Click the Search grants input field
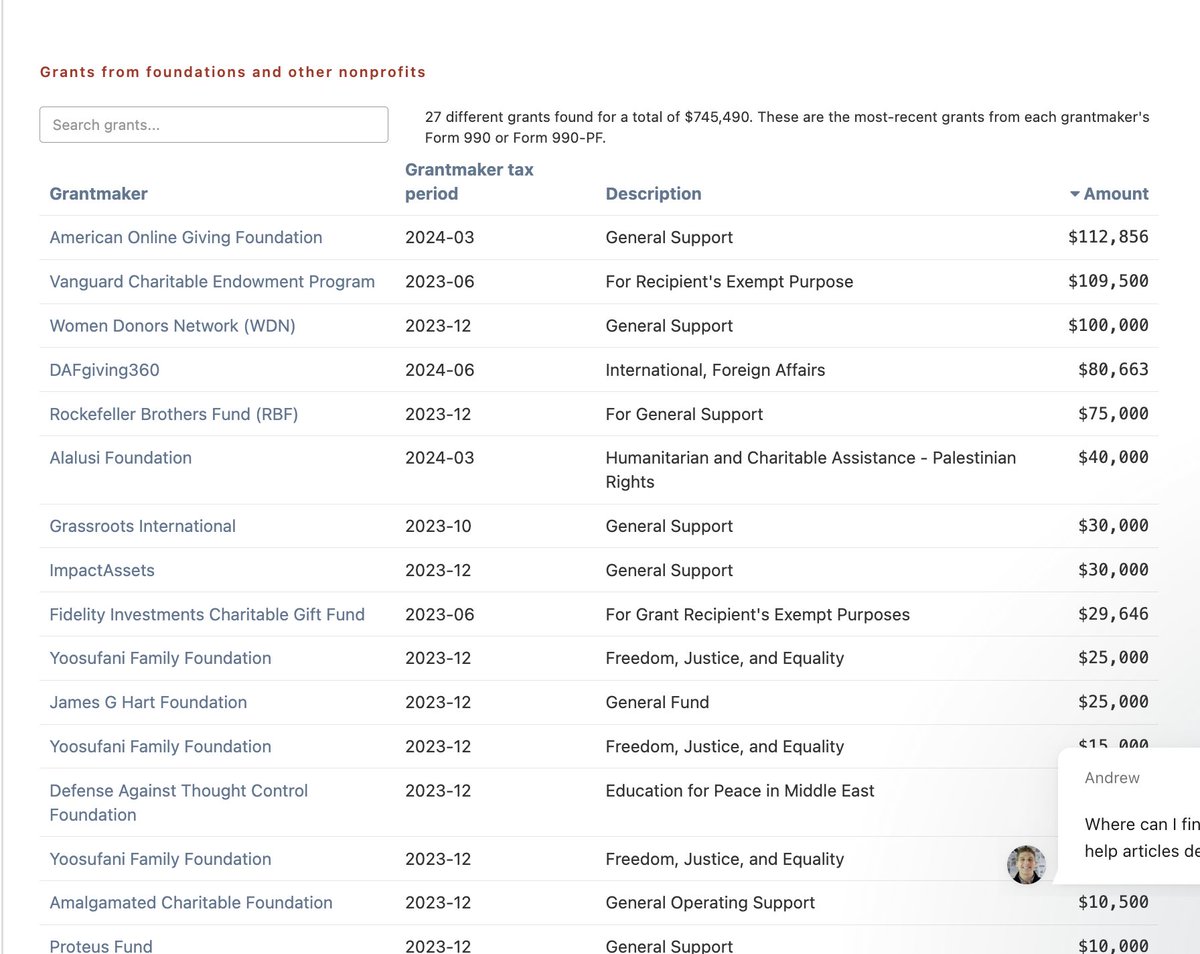Image resolution: width=1200 pixels, height=954 pixels. [x=213, y=125]
